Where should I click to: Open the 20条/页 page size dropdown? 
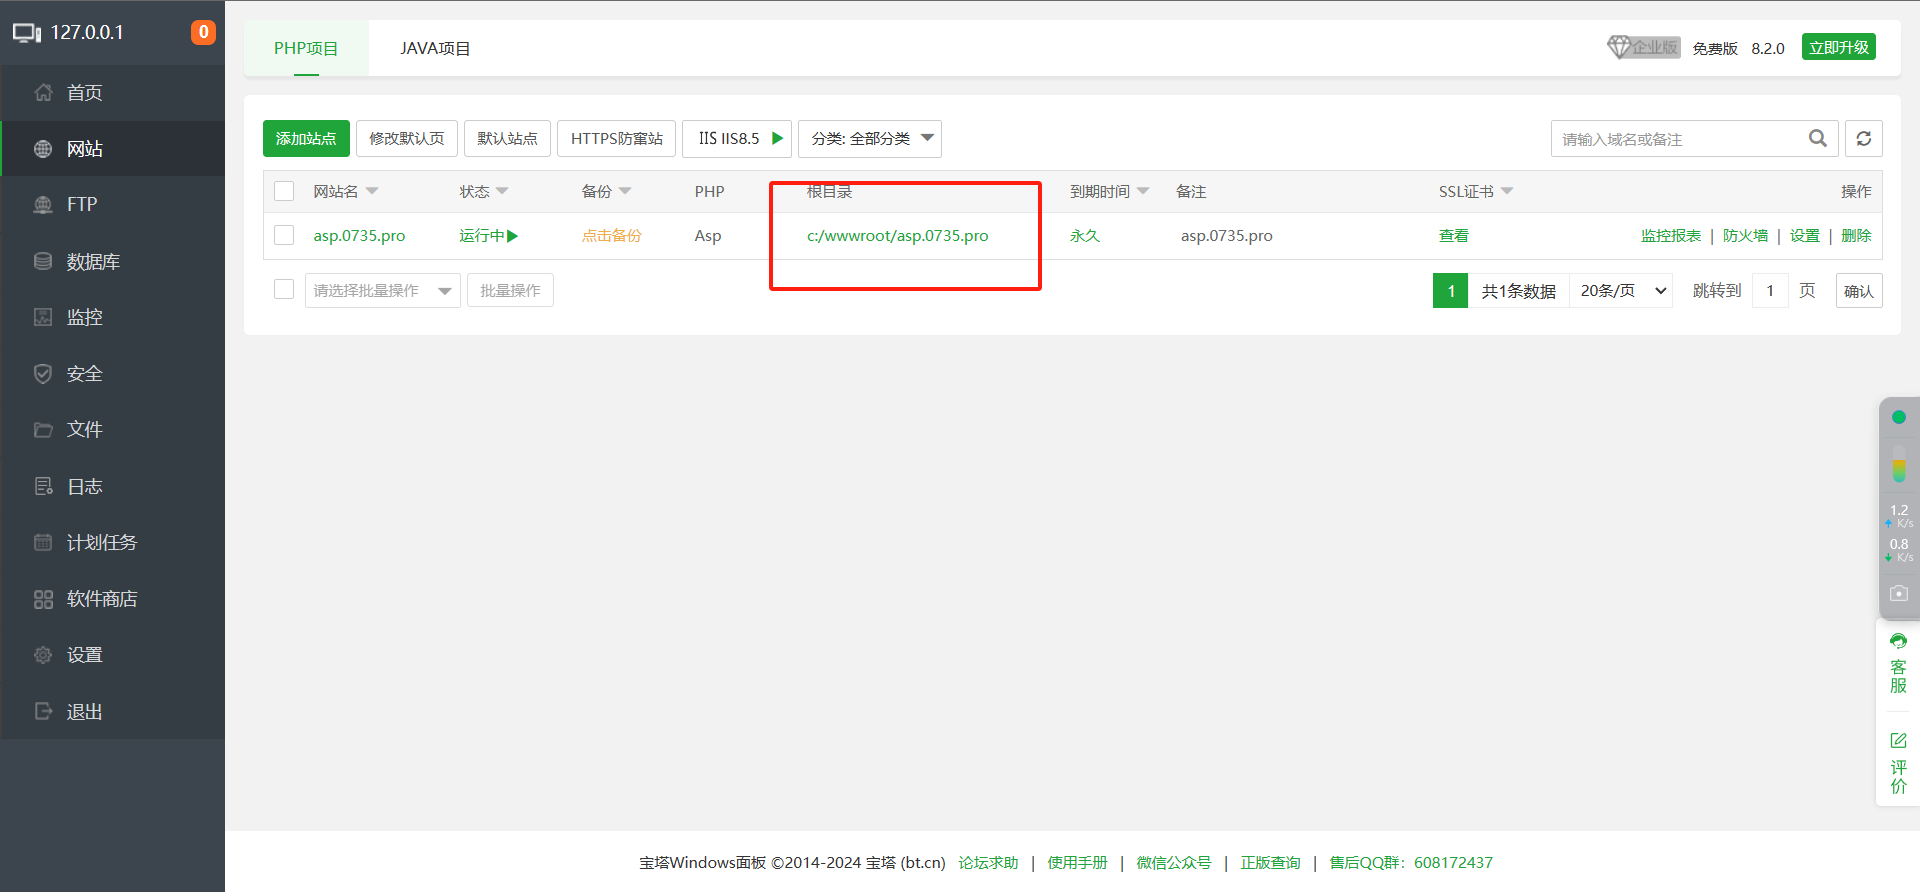pos(1621,290)
